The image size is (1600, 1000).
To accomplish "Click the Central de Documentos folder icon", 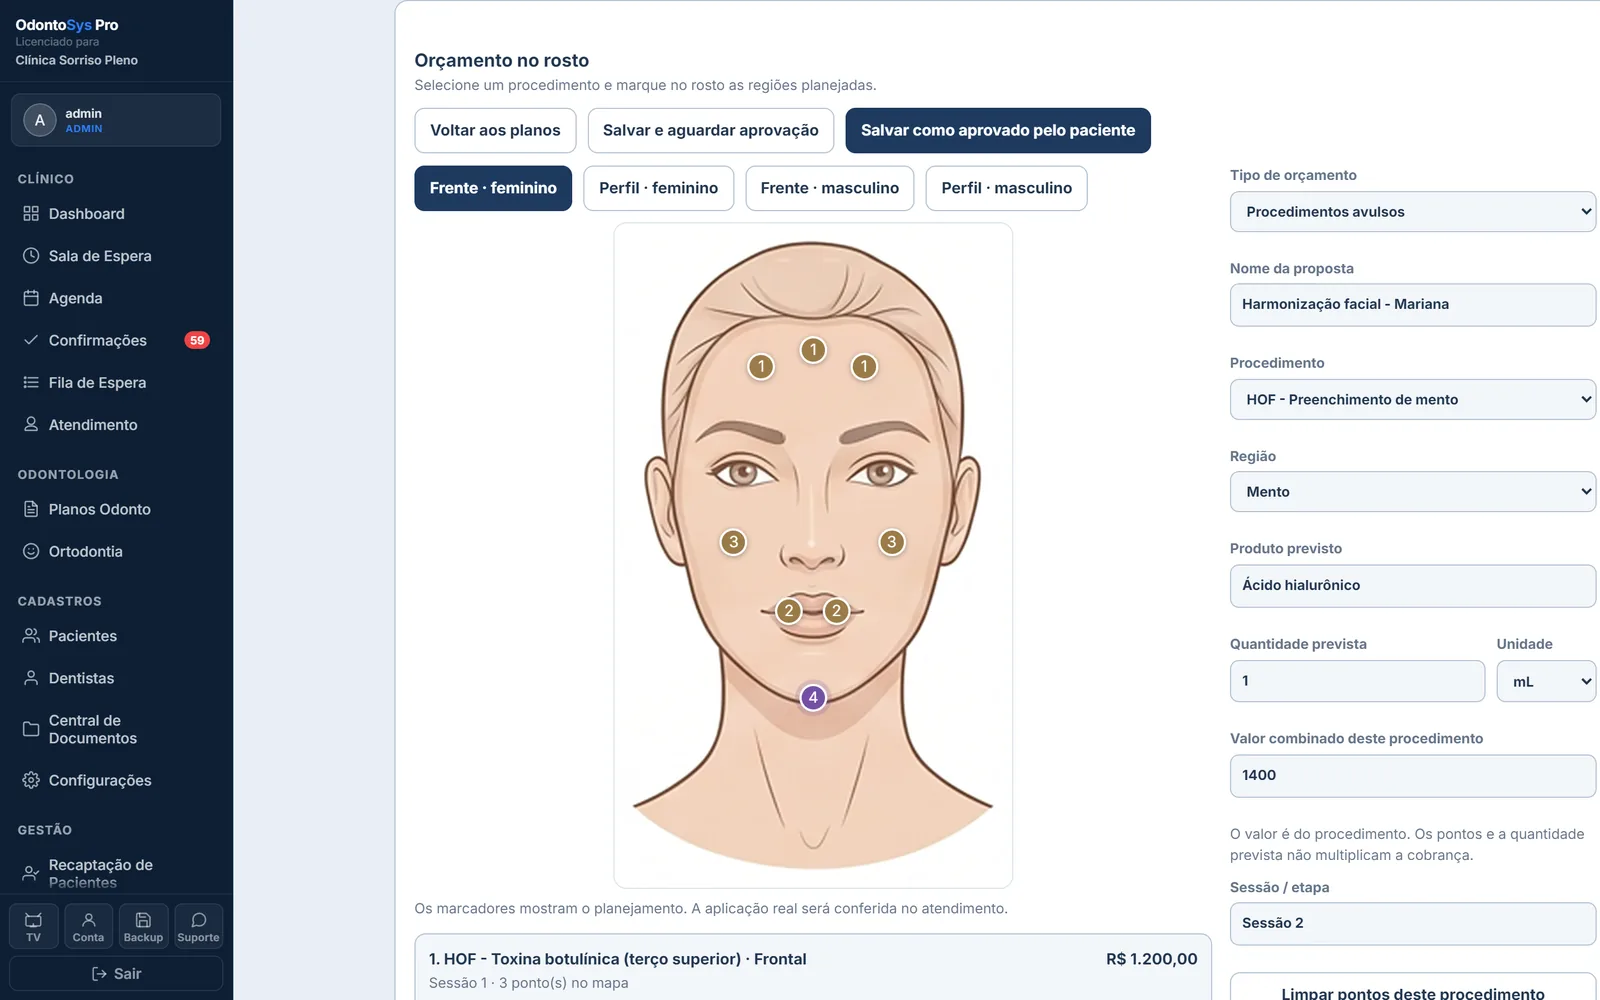I will (x=31, y=729).
